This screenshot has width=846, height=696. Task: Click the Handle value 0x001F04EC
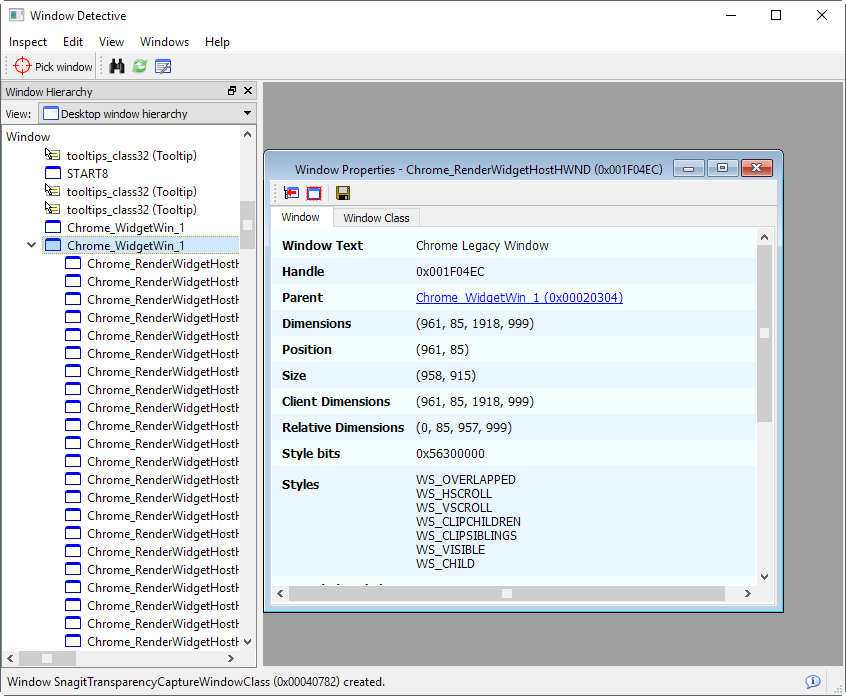[450, 271]
